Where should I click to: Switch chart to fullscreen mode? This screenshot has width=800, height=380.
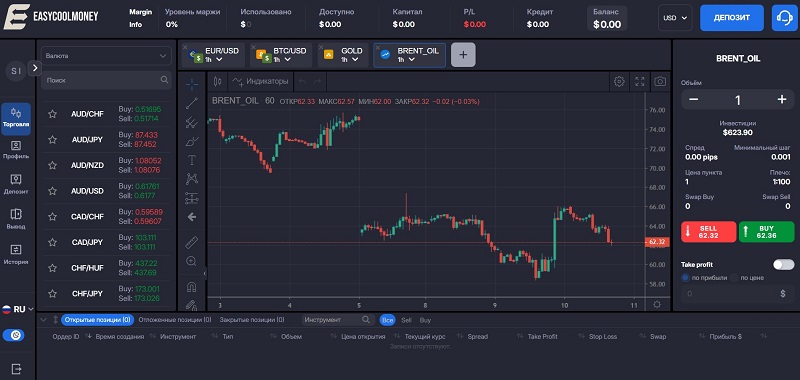(x=640, y=81)
